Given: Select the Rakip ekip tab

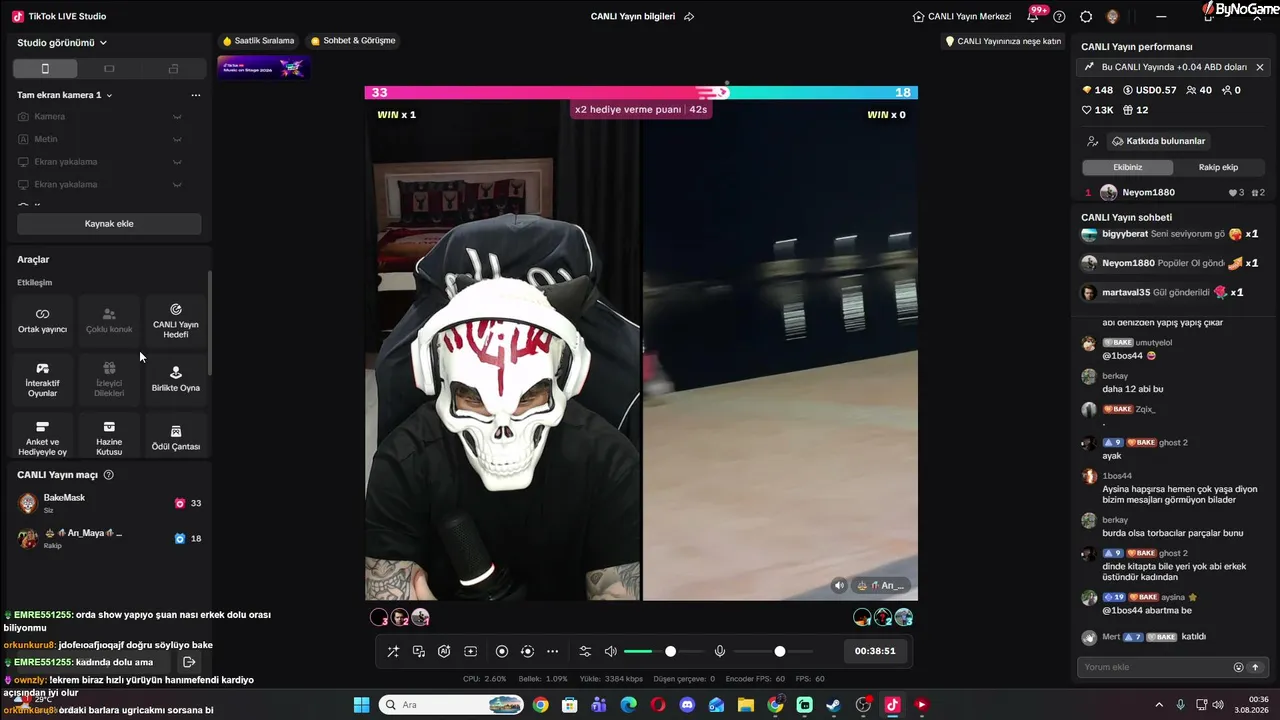Looking at the screenshot, I should point(1218,167).
